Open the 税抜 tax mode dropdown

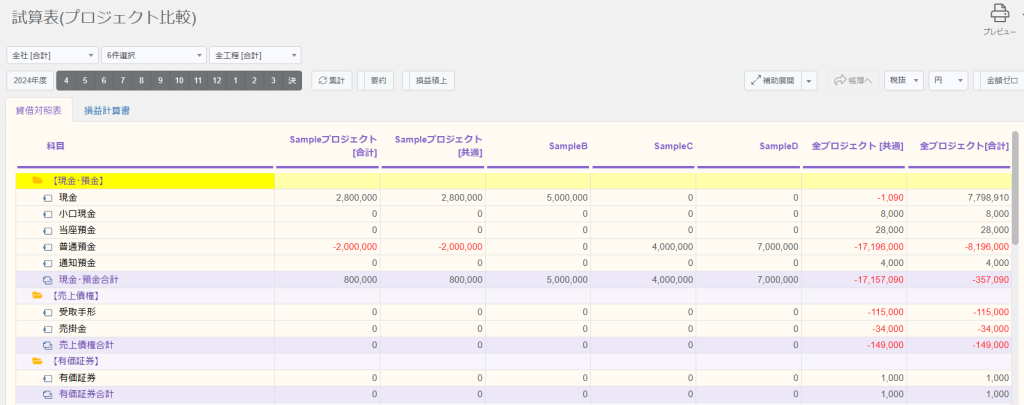904,80
